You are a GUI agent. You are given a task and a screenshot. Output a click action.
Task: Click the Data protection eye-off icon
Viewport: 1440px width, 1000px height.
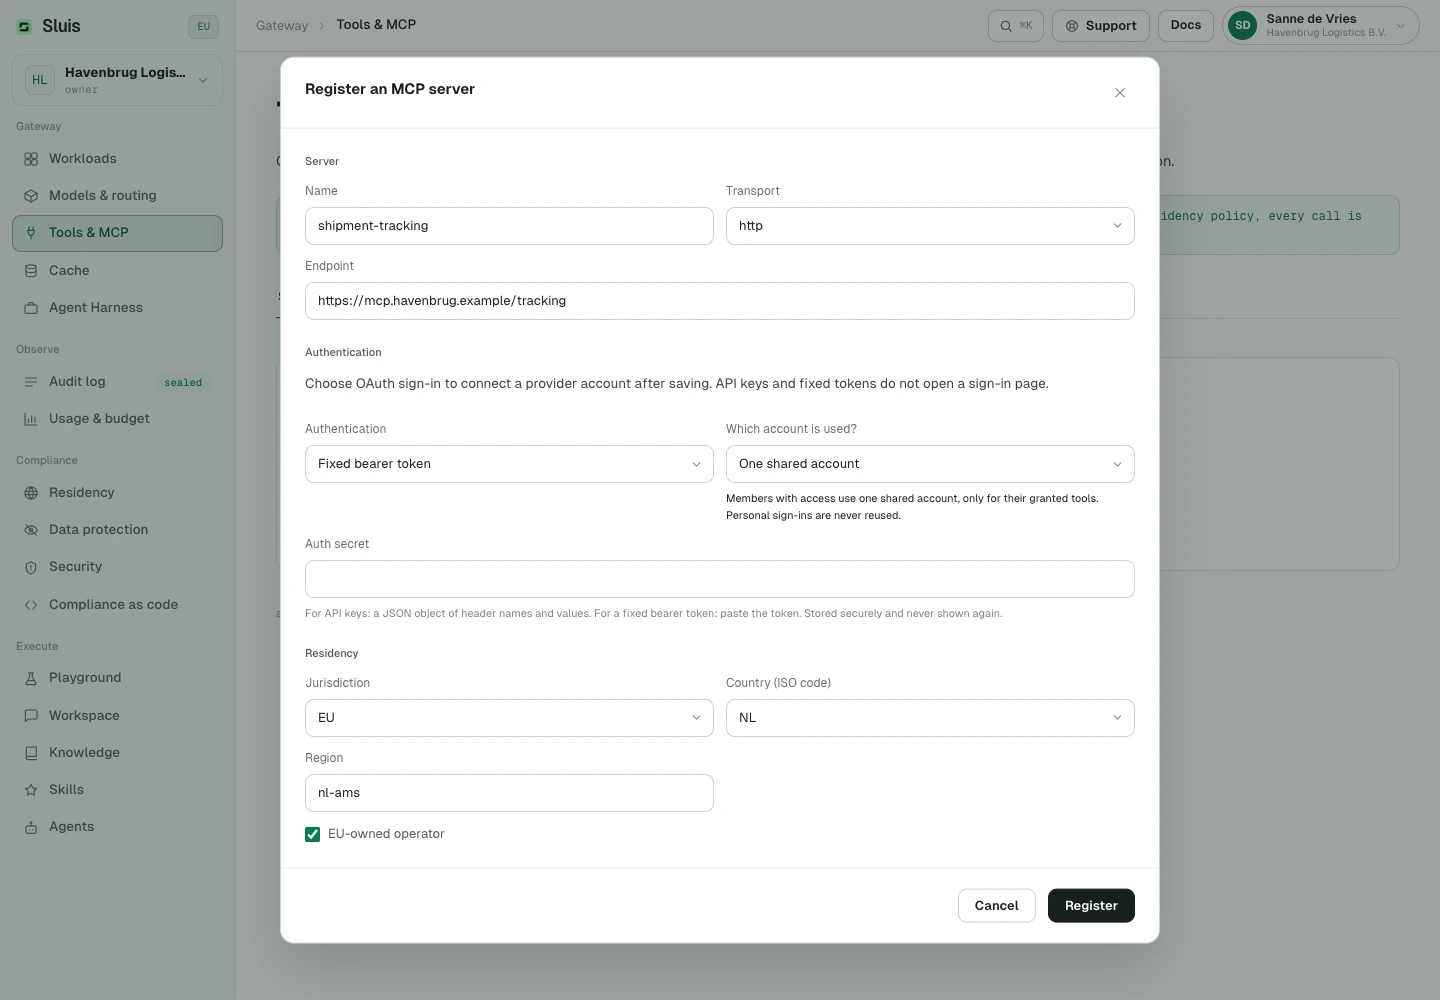coord(31,530)
